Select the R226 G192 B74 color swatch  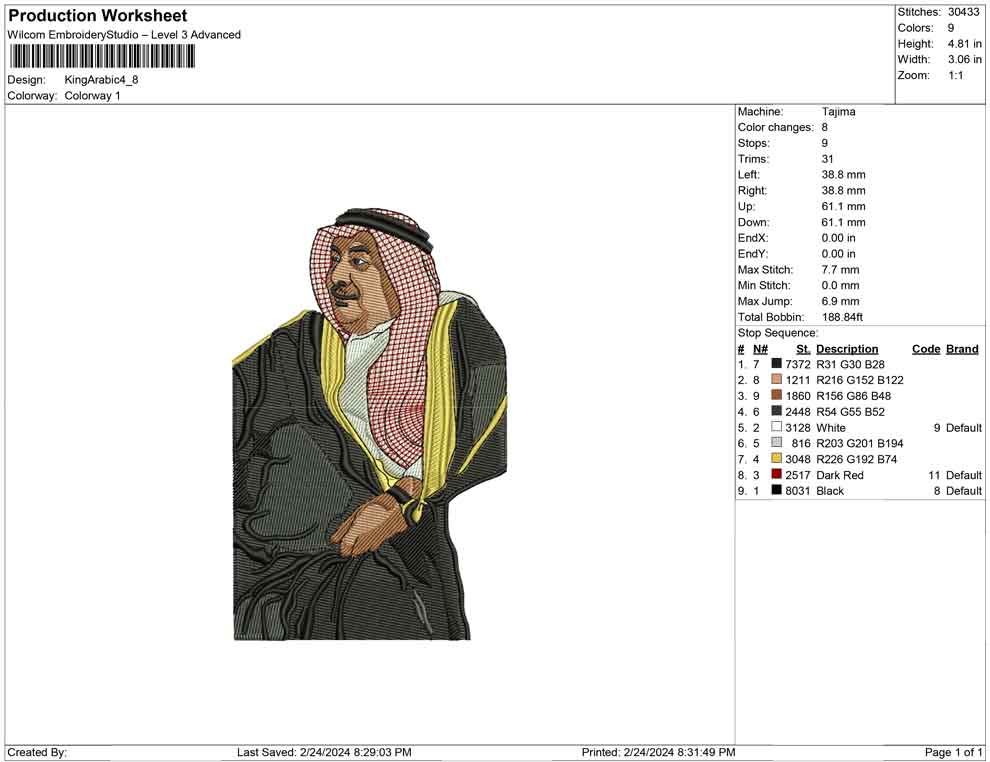click(x=777, y=458)
